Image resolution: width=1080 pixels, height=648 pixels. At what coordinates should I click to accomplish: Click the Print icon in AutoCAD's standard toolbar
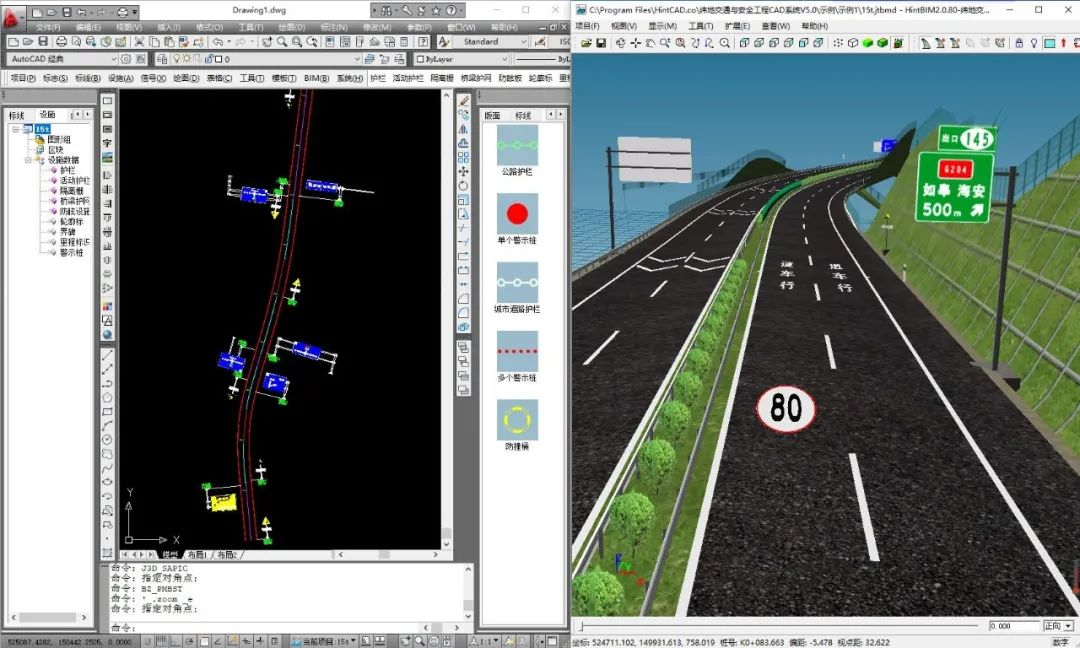[x=61, y=42]
